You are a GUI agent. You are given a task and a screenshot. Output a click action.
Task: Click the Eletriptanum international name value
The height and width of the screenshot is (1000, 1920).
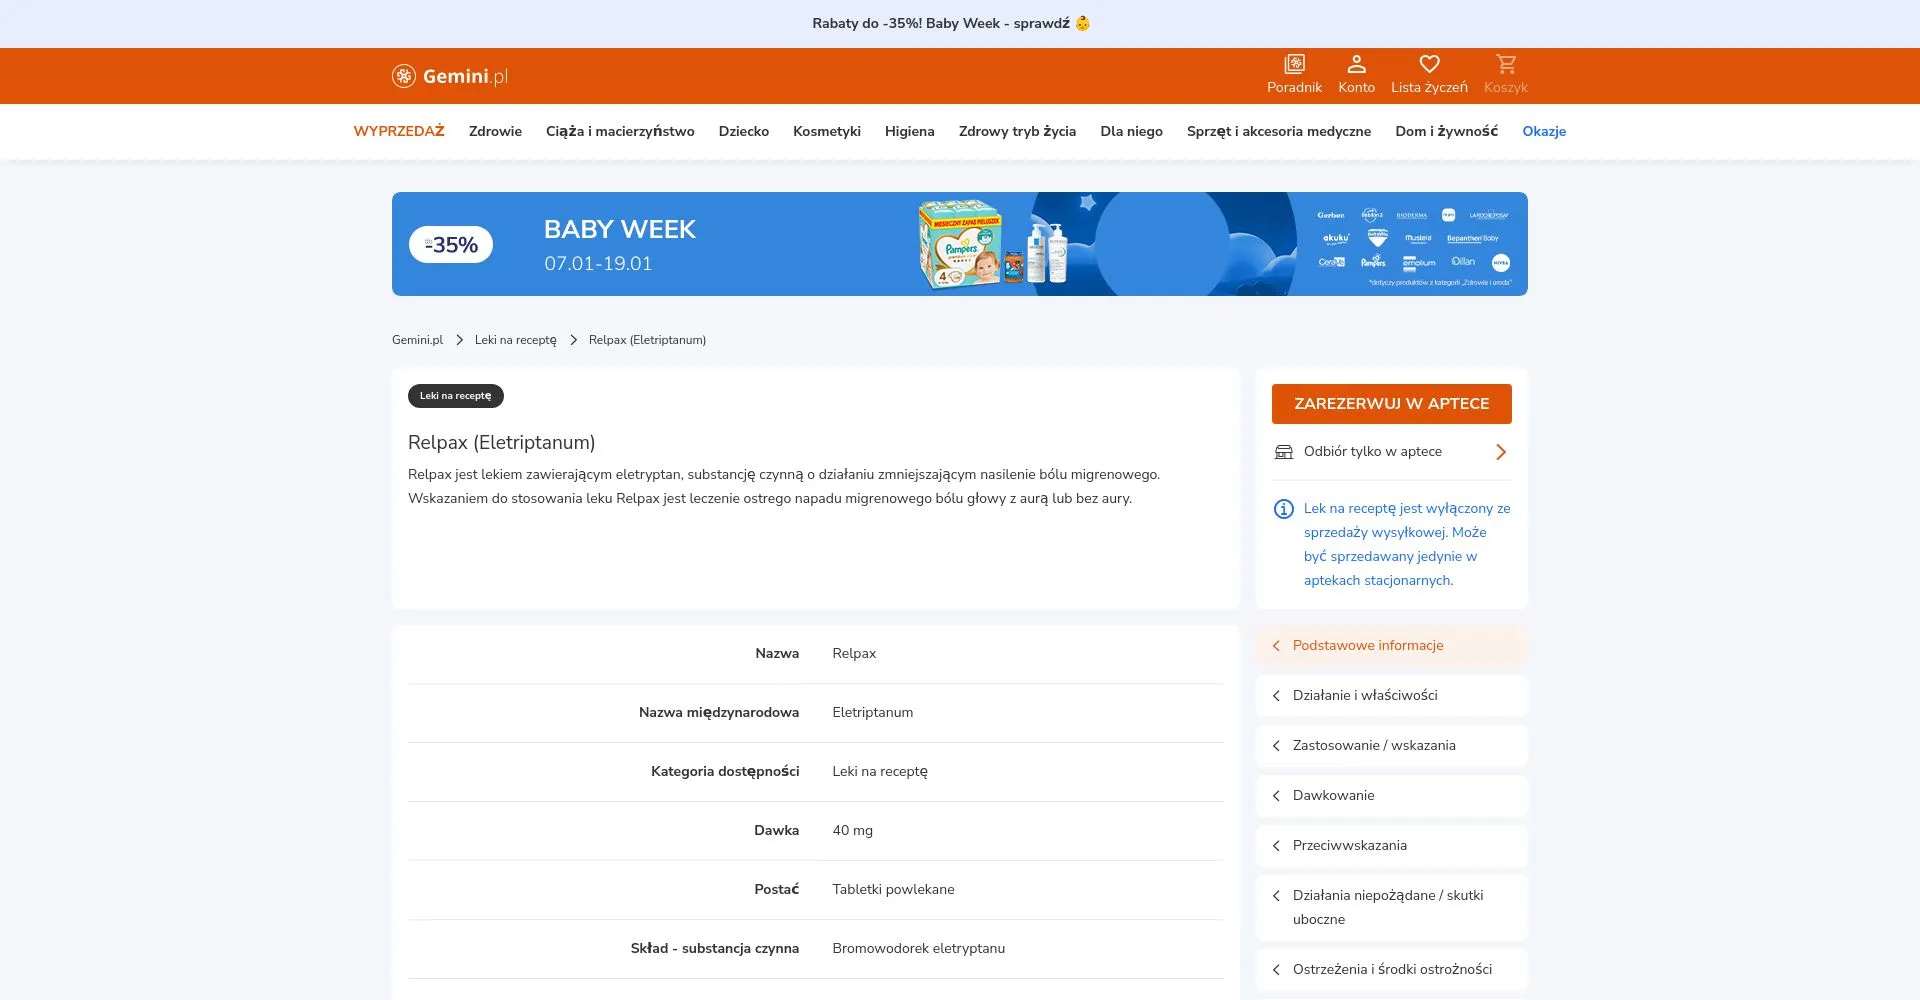tap(872, 713)
